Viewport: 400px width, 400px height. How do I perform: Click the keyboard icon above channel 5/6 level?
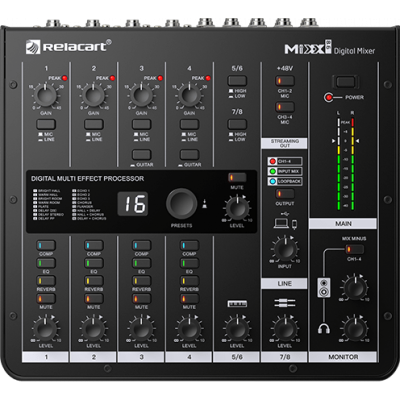[x=237, y=304]
